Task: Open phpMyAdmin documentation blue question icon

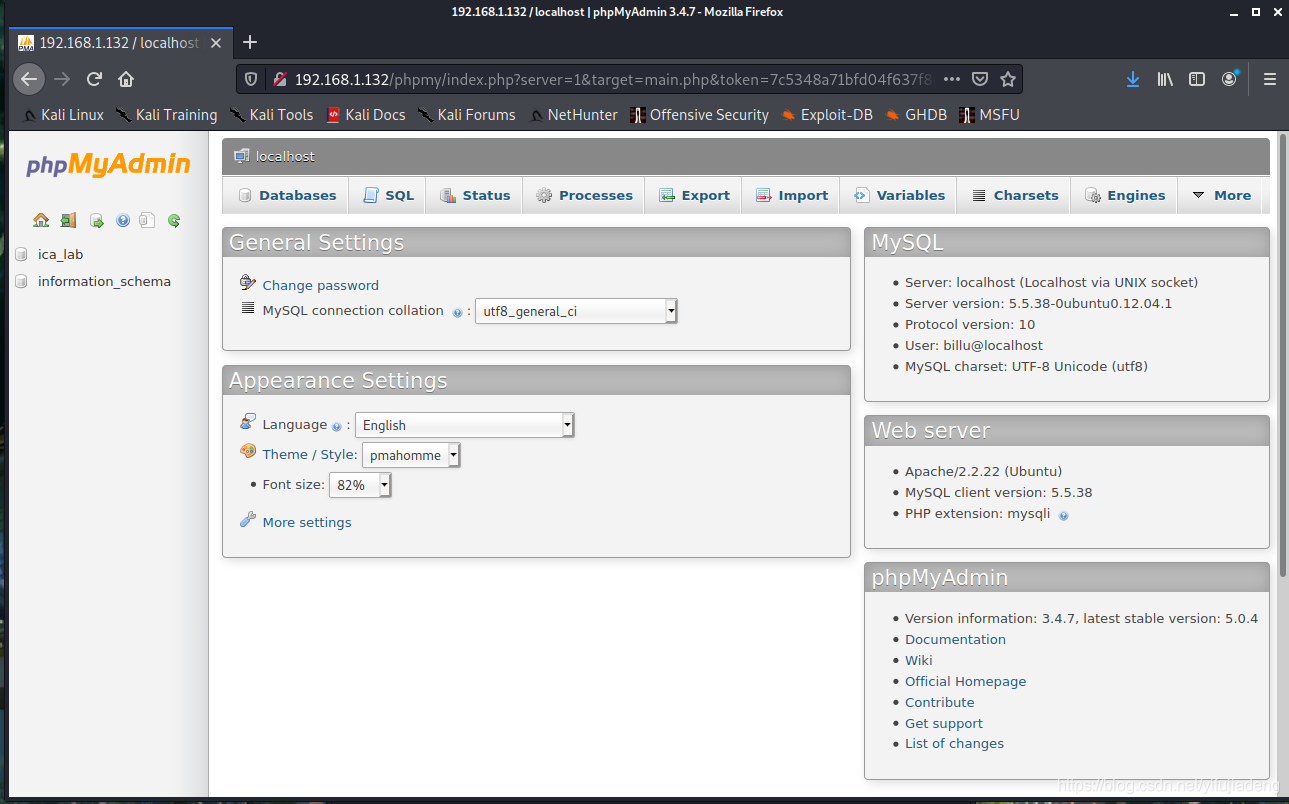Action: click(x=123, y=220)
